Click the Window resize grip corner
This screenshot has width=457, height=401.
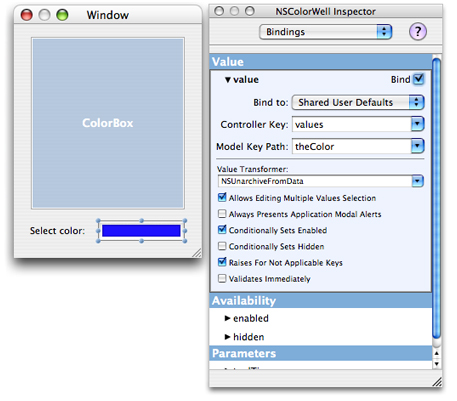coord(197,253)
